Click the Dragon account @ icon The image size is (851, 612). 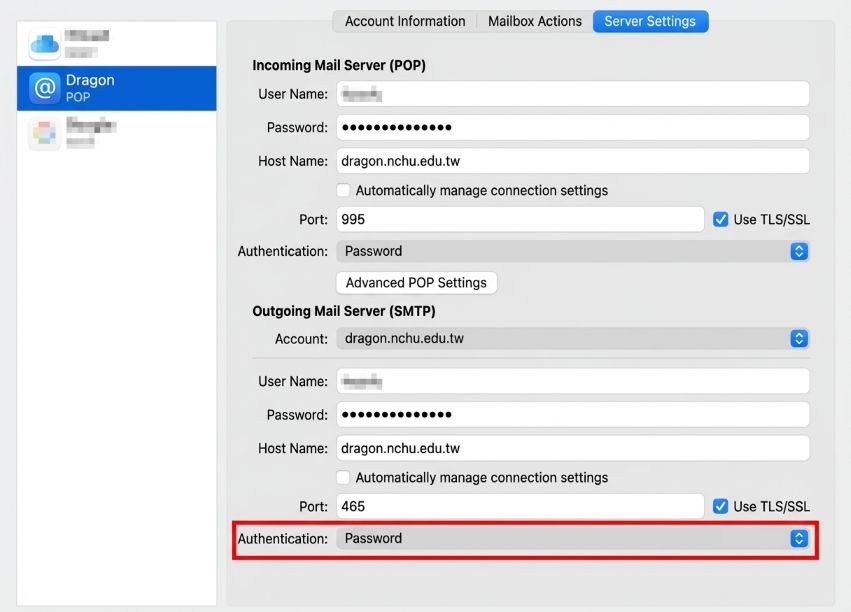45,88
